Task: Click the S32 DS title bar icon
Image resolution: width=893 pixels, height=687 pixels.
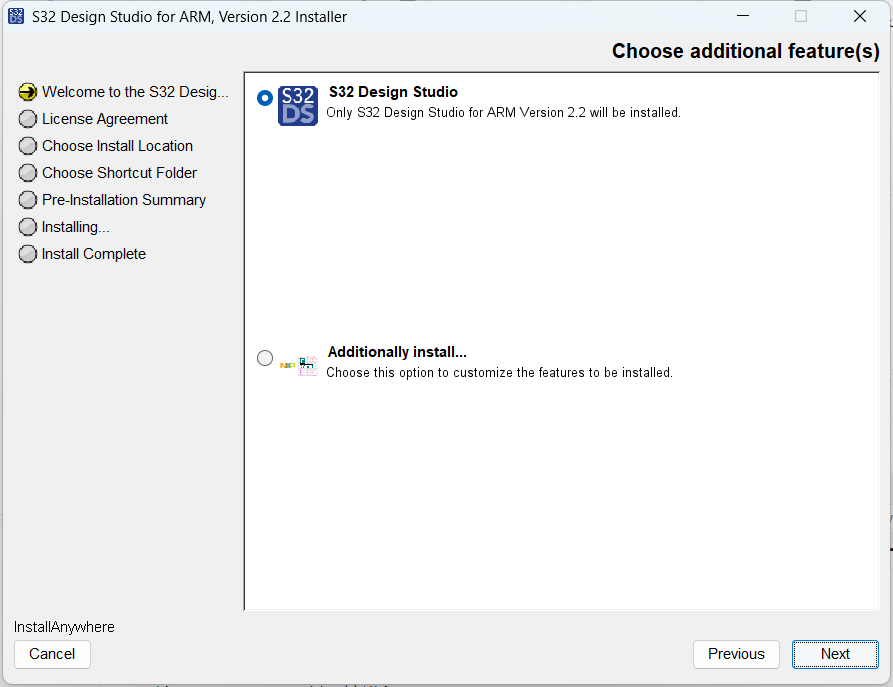Action: tap(16, 16)
